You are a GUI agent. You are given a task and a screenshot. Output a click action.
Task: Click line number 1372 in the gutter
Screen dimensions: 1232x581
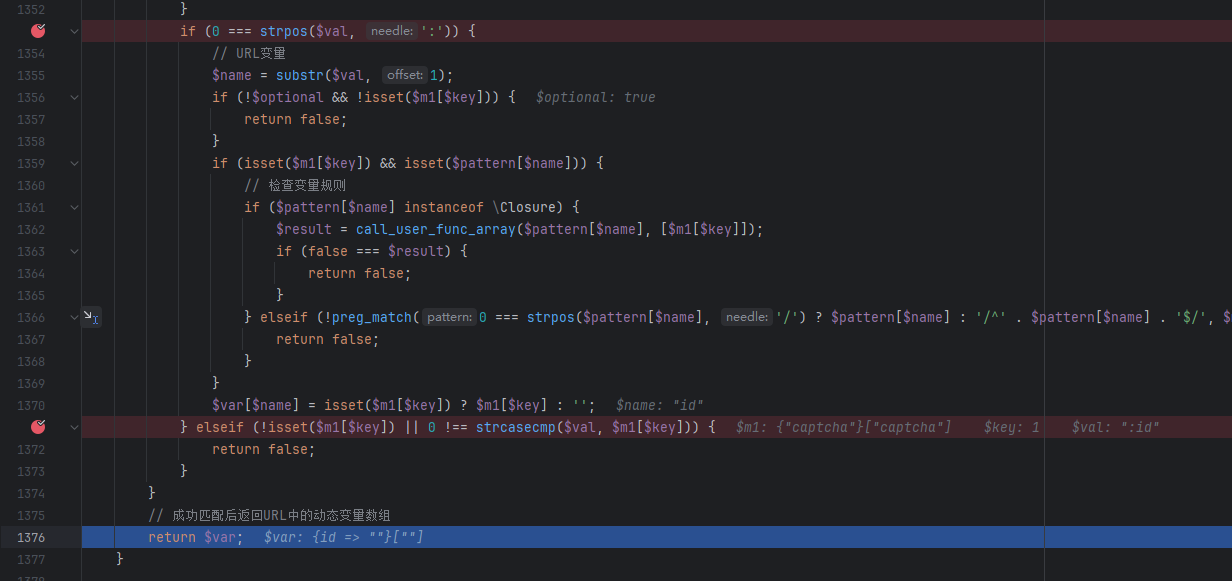click(x=31, y=449)
